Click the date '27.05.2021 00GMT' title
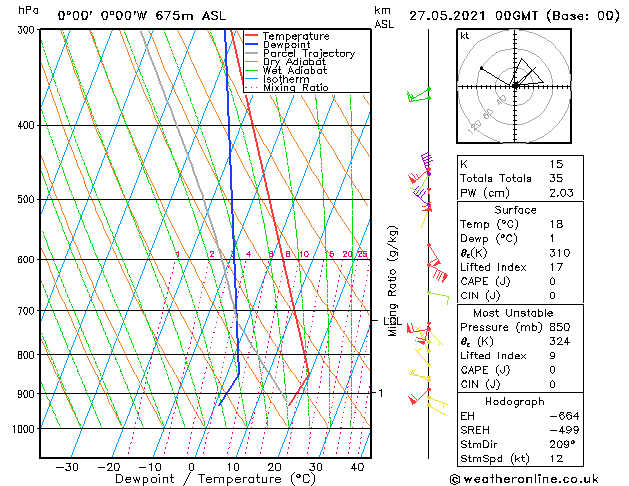 pos(474,16)
